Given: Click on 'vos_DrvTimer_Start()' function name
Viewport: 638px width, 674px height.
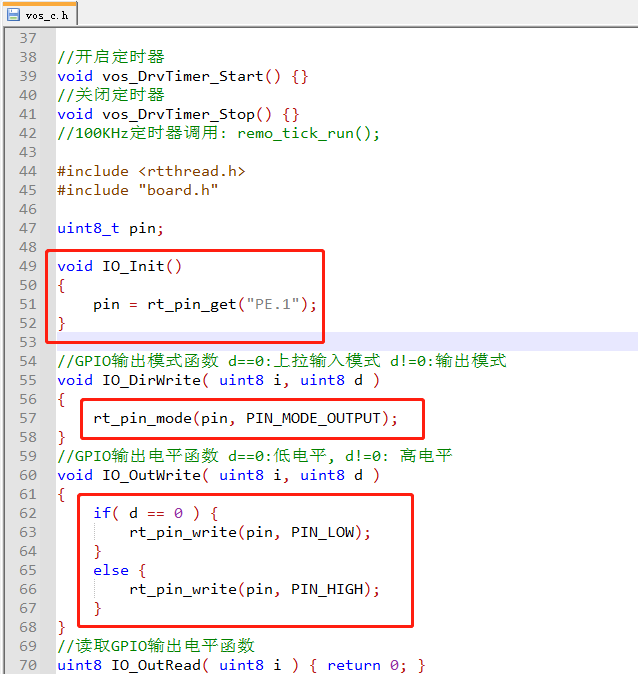Looking at the screenshot, I should [191, 76].
